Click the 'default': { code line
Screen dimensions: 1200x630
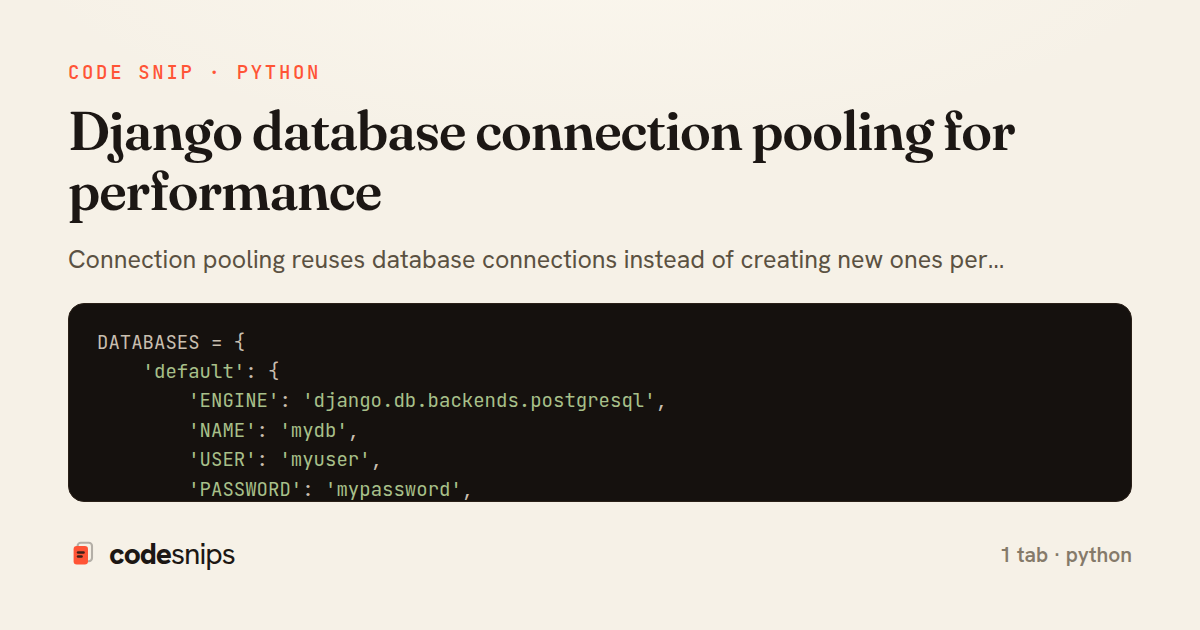coord(211,372)
